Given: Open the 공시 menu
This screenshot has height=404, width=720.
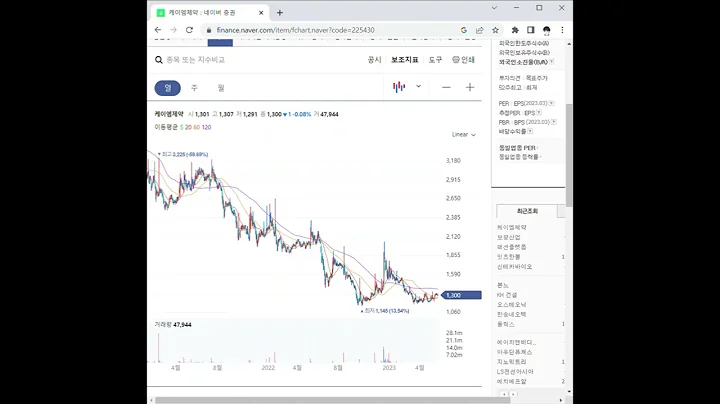Looking at the screenshot, I should 374,60.
